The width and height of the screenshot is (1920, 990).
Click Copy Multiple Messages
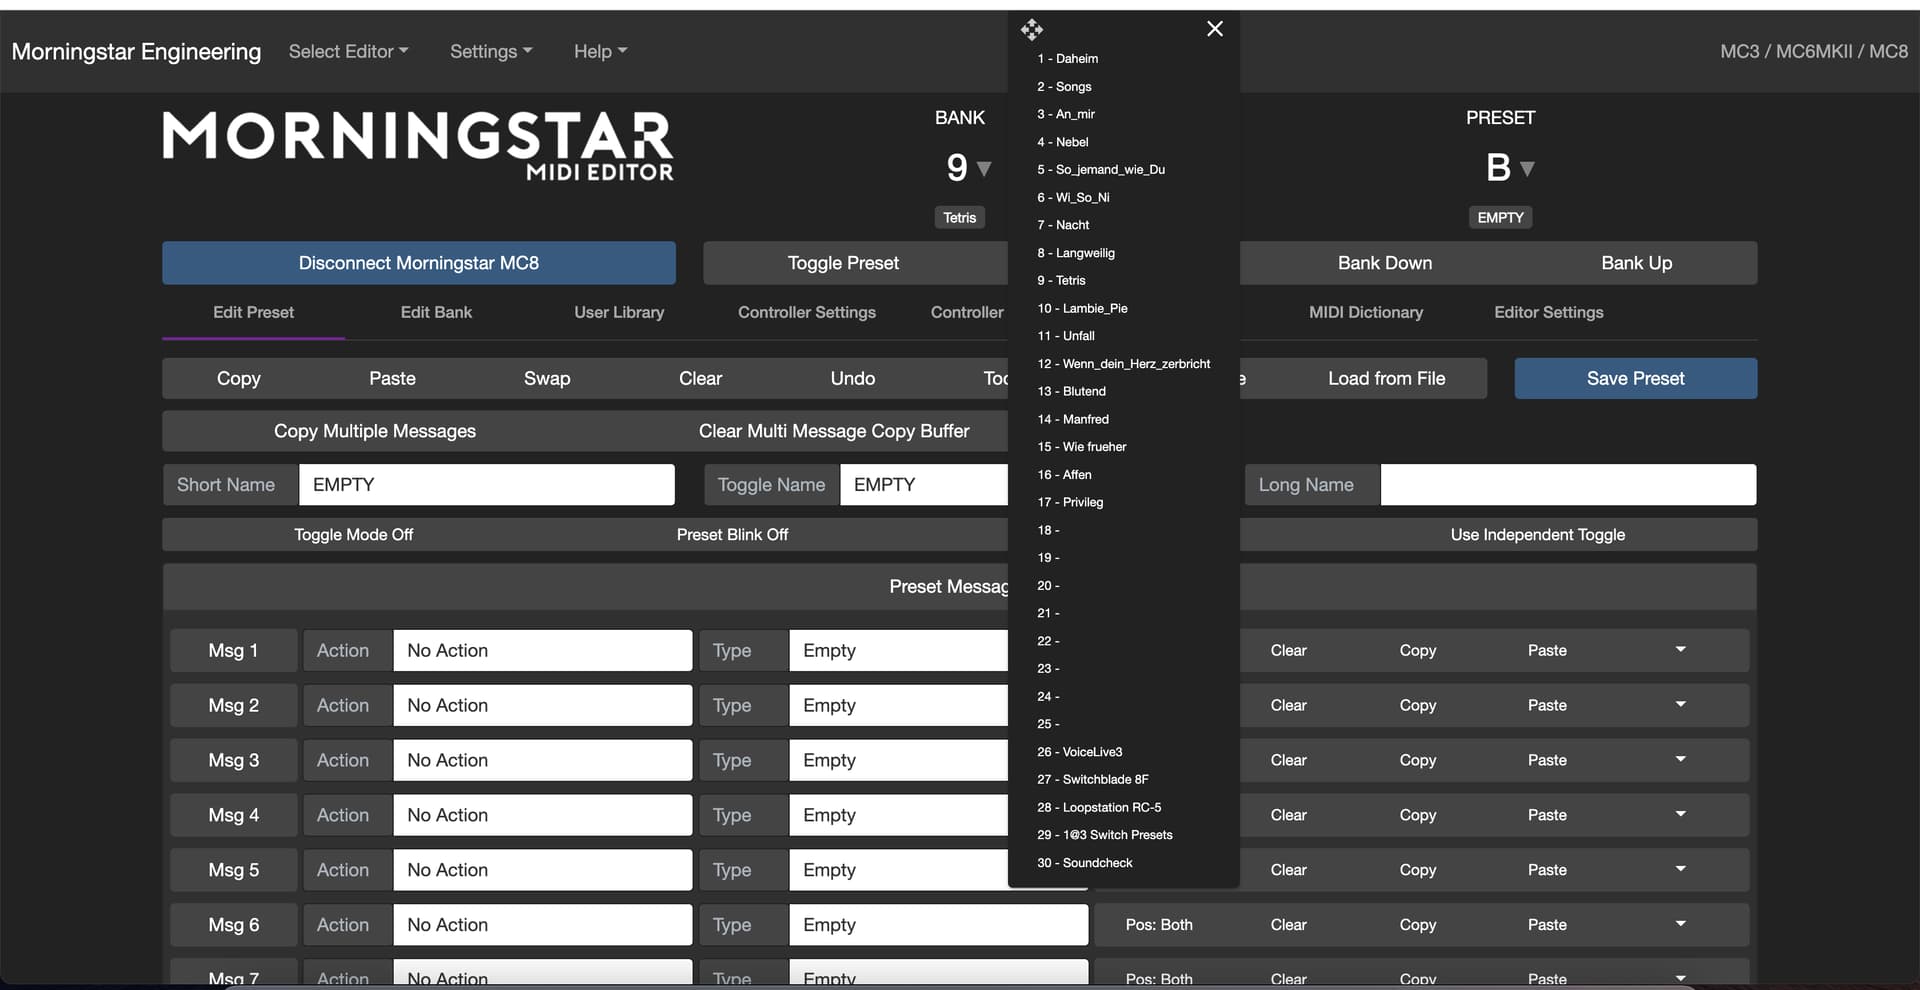point(375,431)
